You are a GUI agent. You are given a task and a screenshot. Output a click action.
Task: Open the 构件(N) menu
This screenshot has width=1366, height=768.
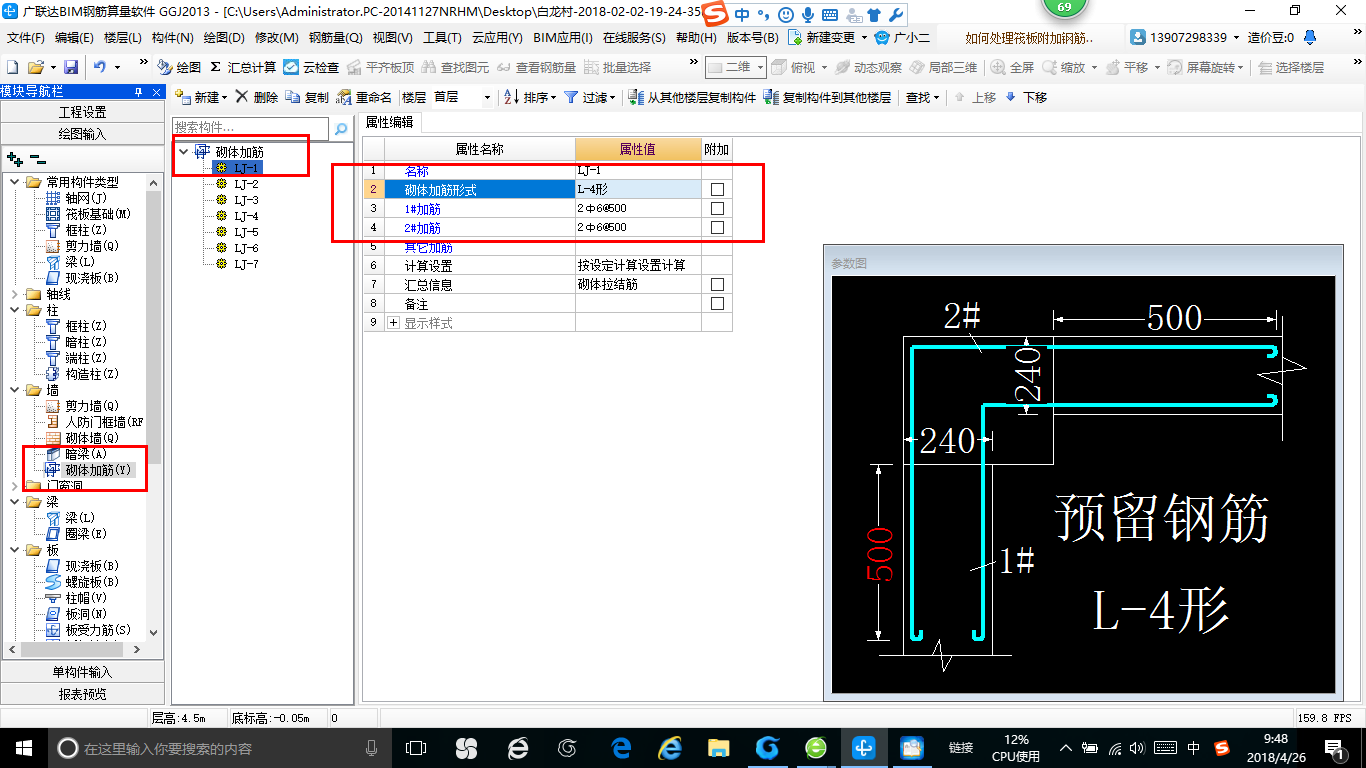click(x=172, y=38)
